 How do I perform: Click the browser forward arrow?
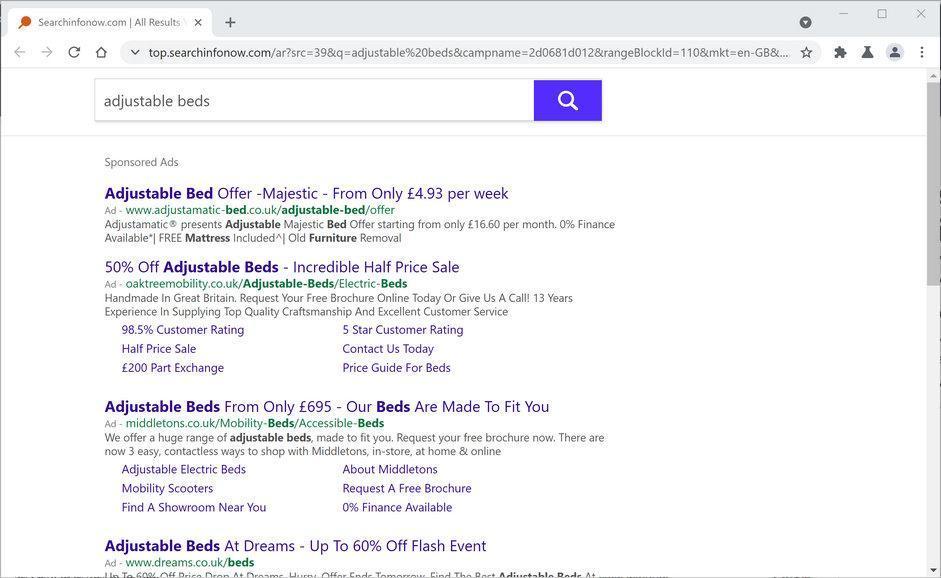click(x=47, y=52)
